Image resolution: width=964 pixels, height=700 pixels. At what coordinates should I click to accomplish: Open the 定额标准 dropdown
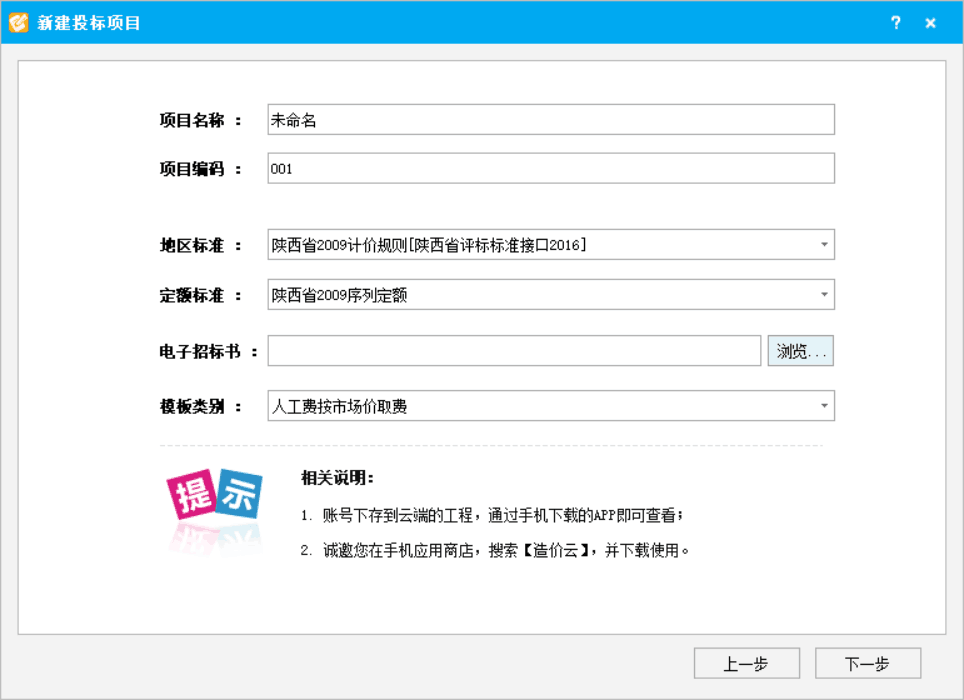824,295
